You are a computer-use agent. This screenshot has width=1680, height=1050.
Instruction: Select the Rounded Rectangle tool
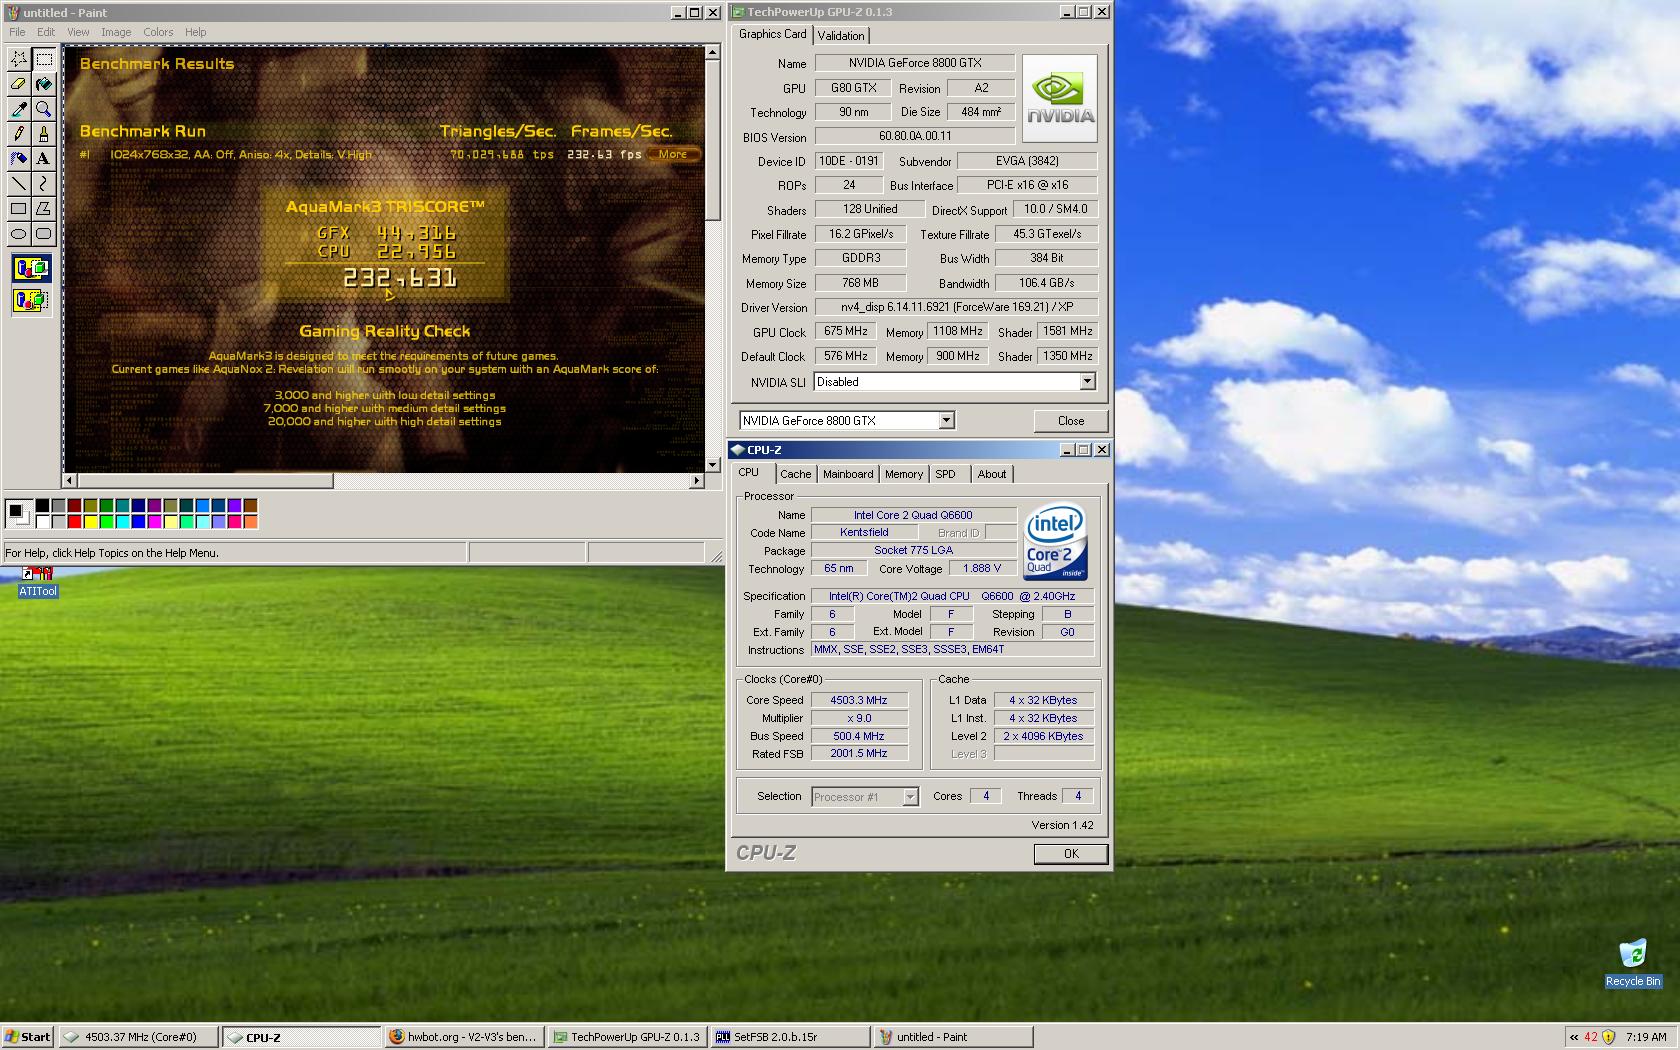click(x=43, y=234)
